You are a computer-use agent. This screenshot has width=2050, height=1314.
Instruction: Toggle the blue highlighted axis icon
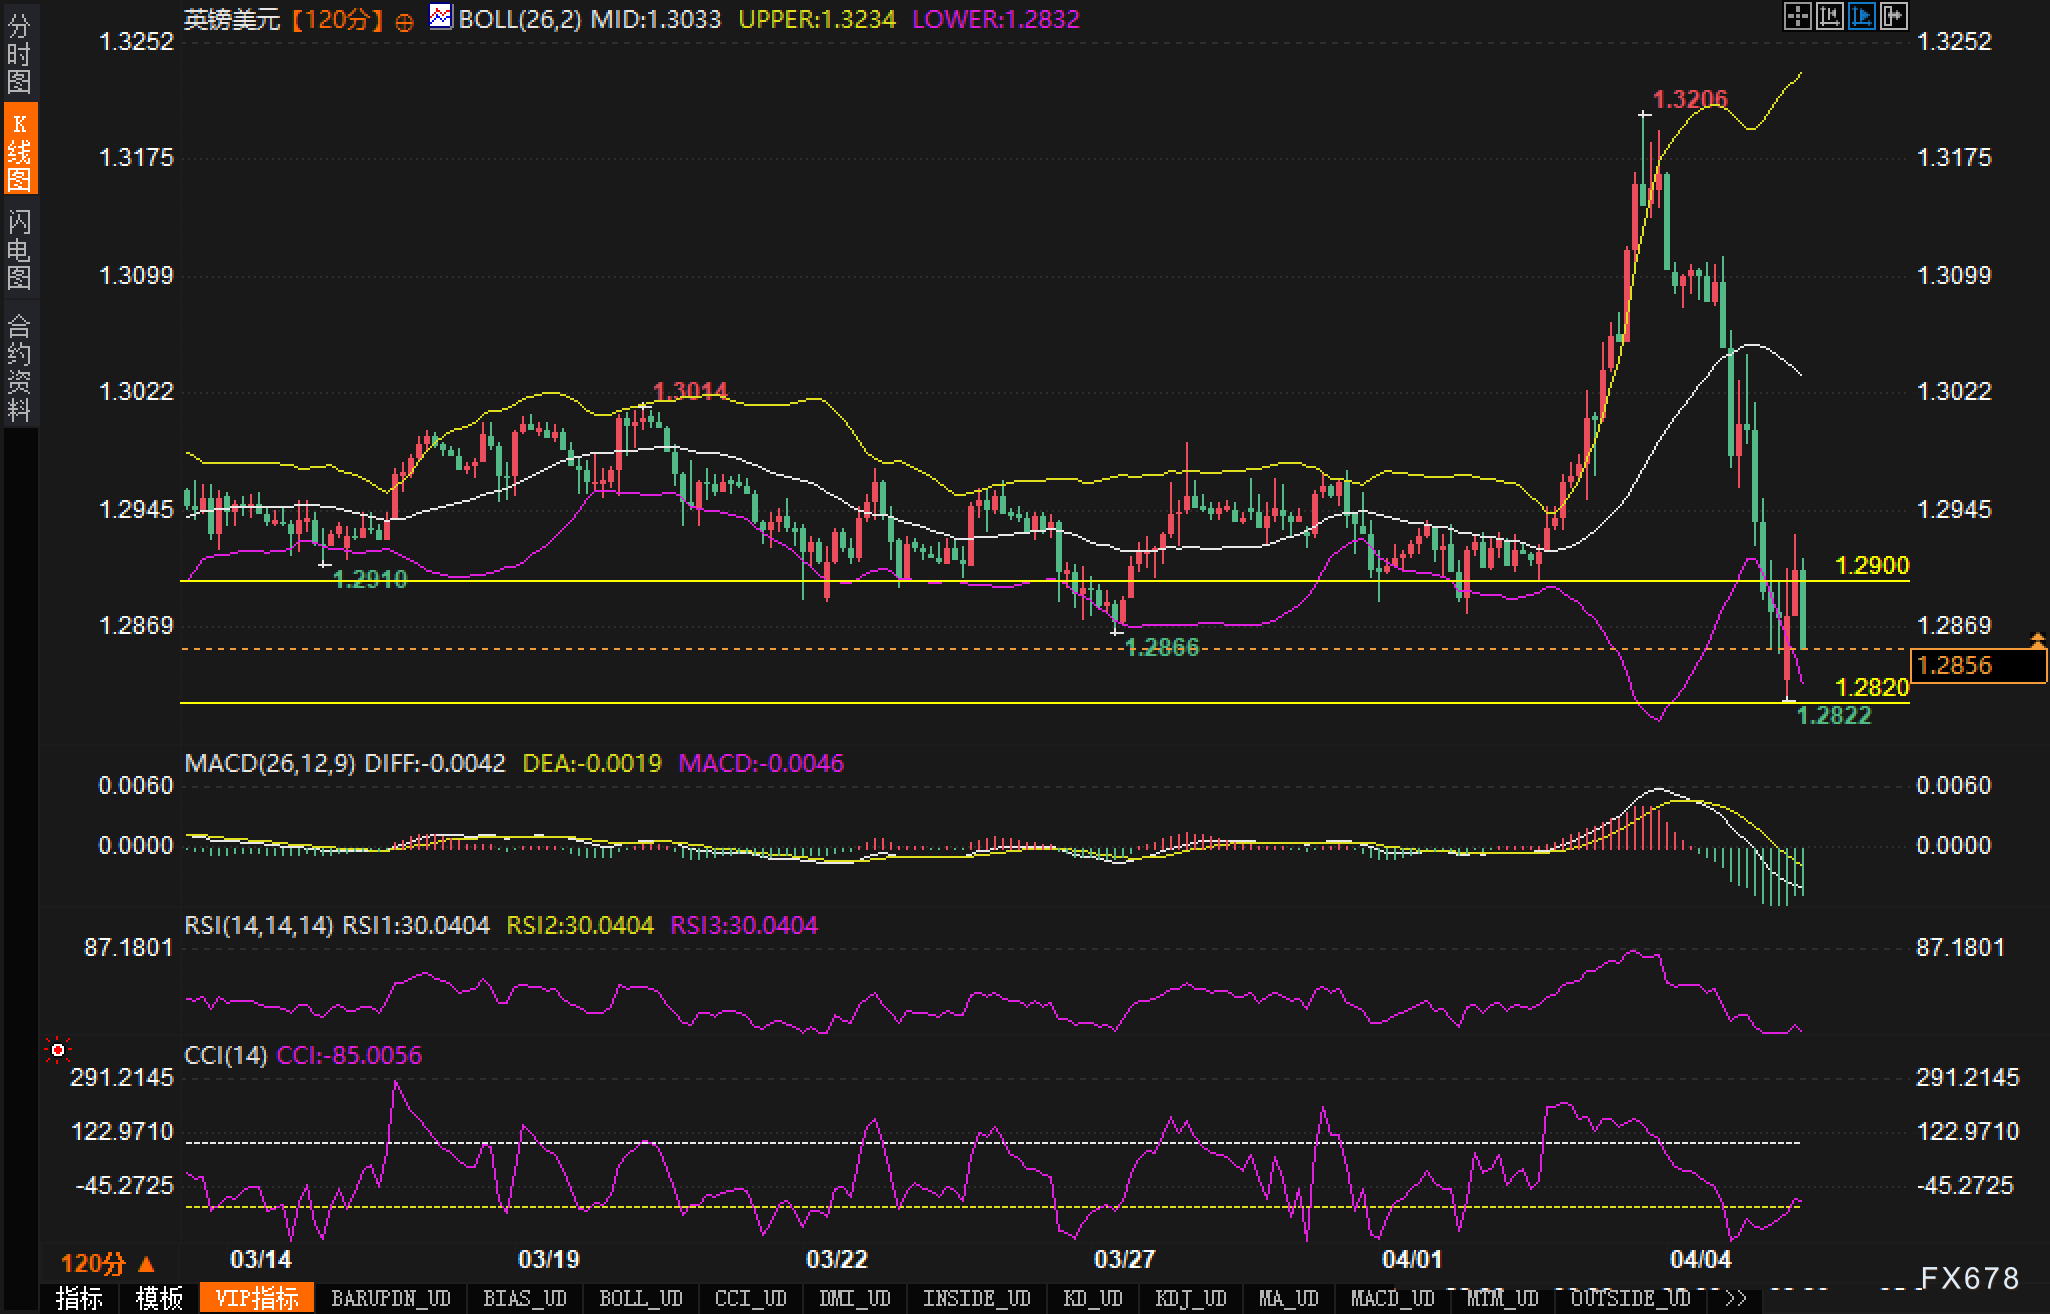pos(1861,17)
